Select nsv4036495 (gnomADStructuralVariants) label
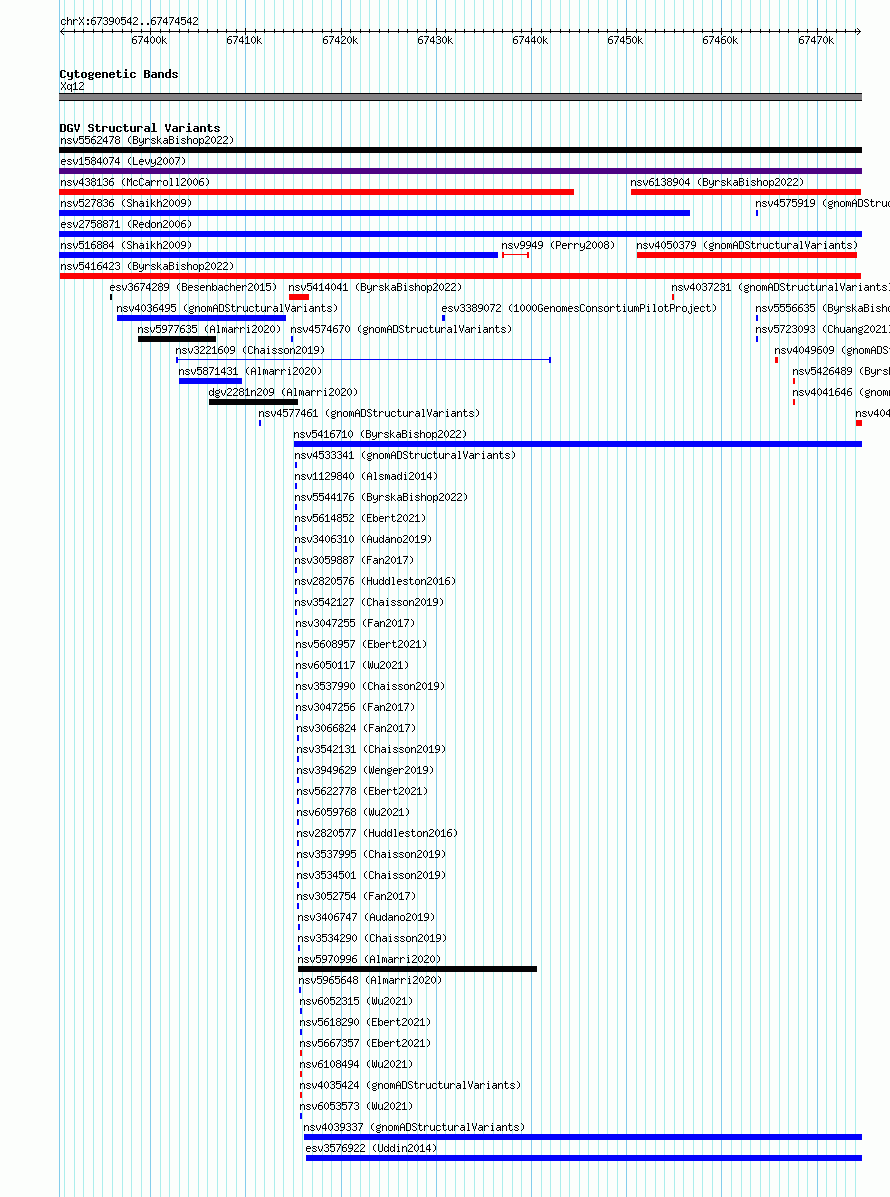Viewport: 890px width, 1197px height. [227, 308]
